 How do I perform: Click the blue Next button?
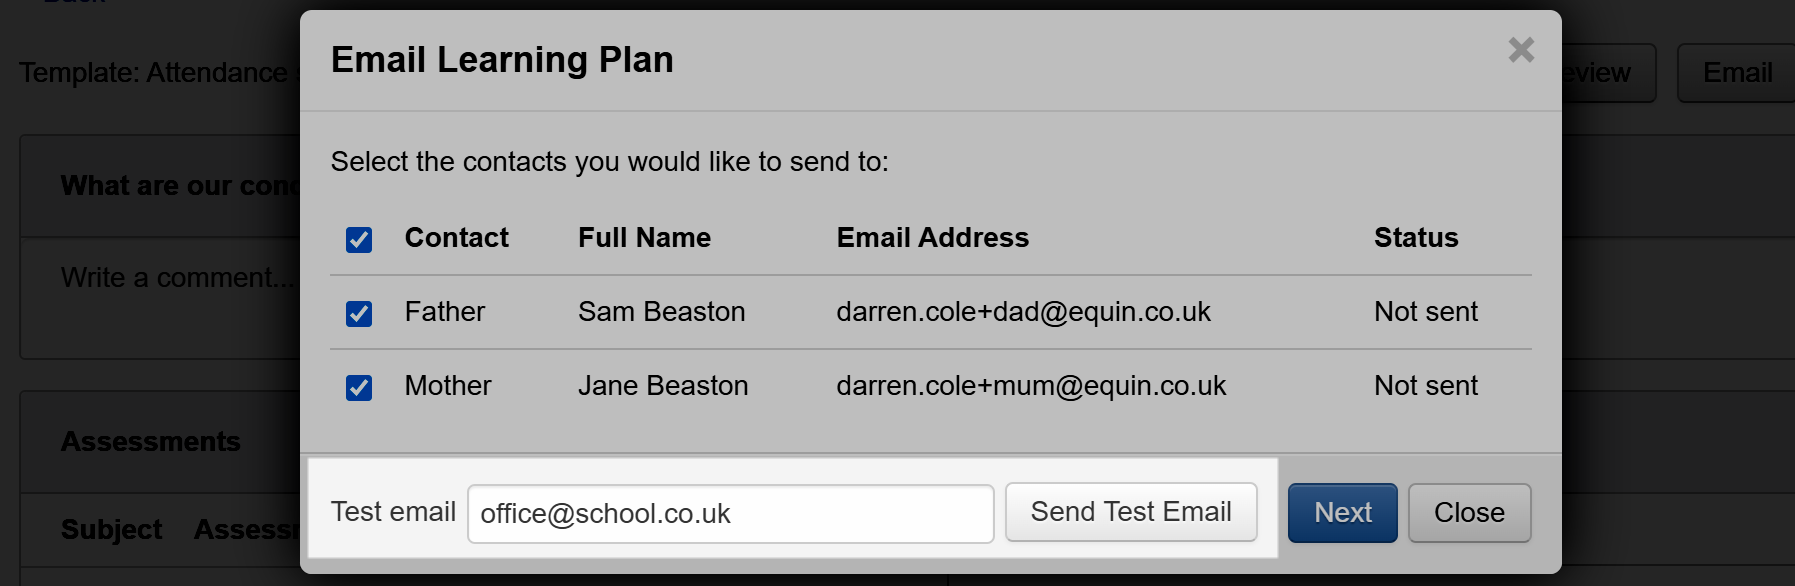tap(1342, 513)
